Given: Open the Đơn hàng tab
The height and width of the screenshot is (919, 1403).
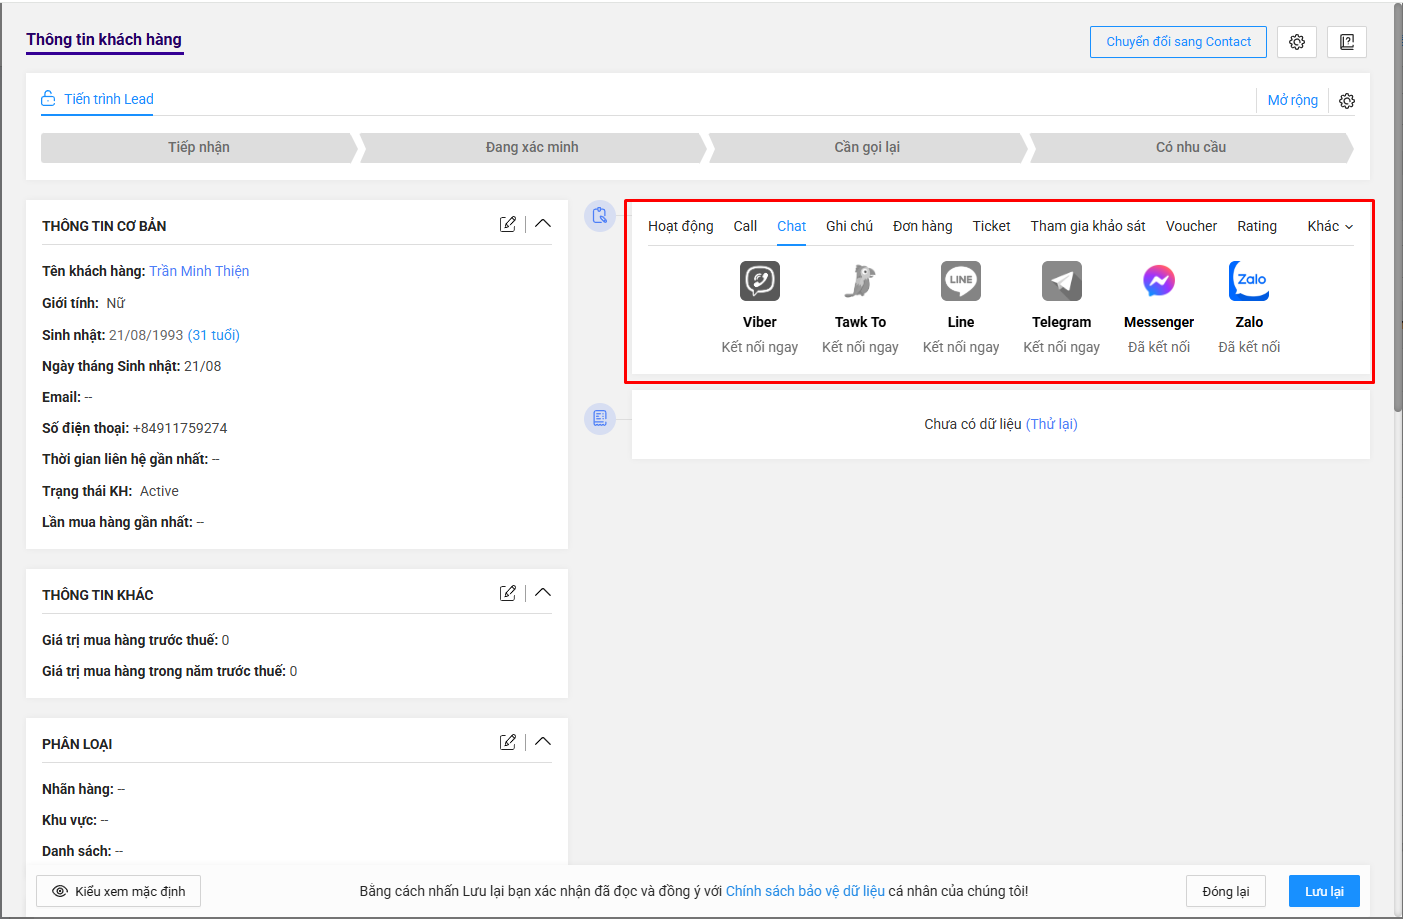Looking at the screenshot, I should [x=923, y=226].
